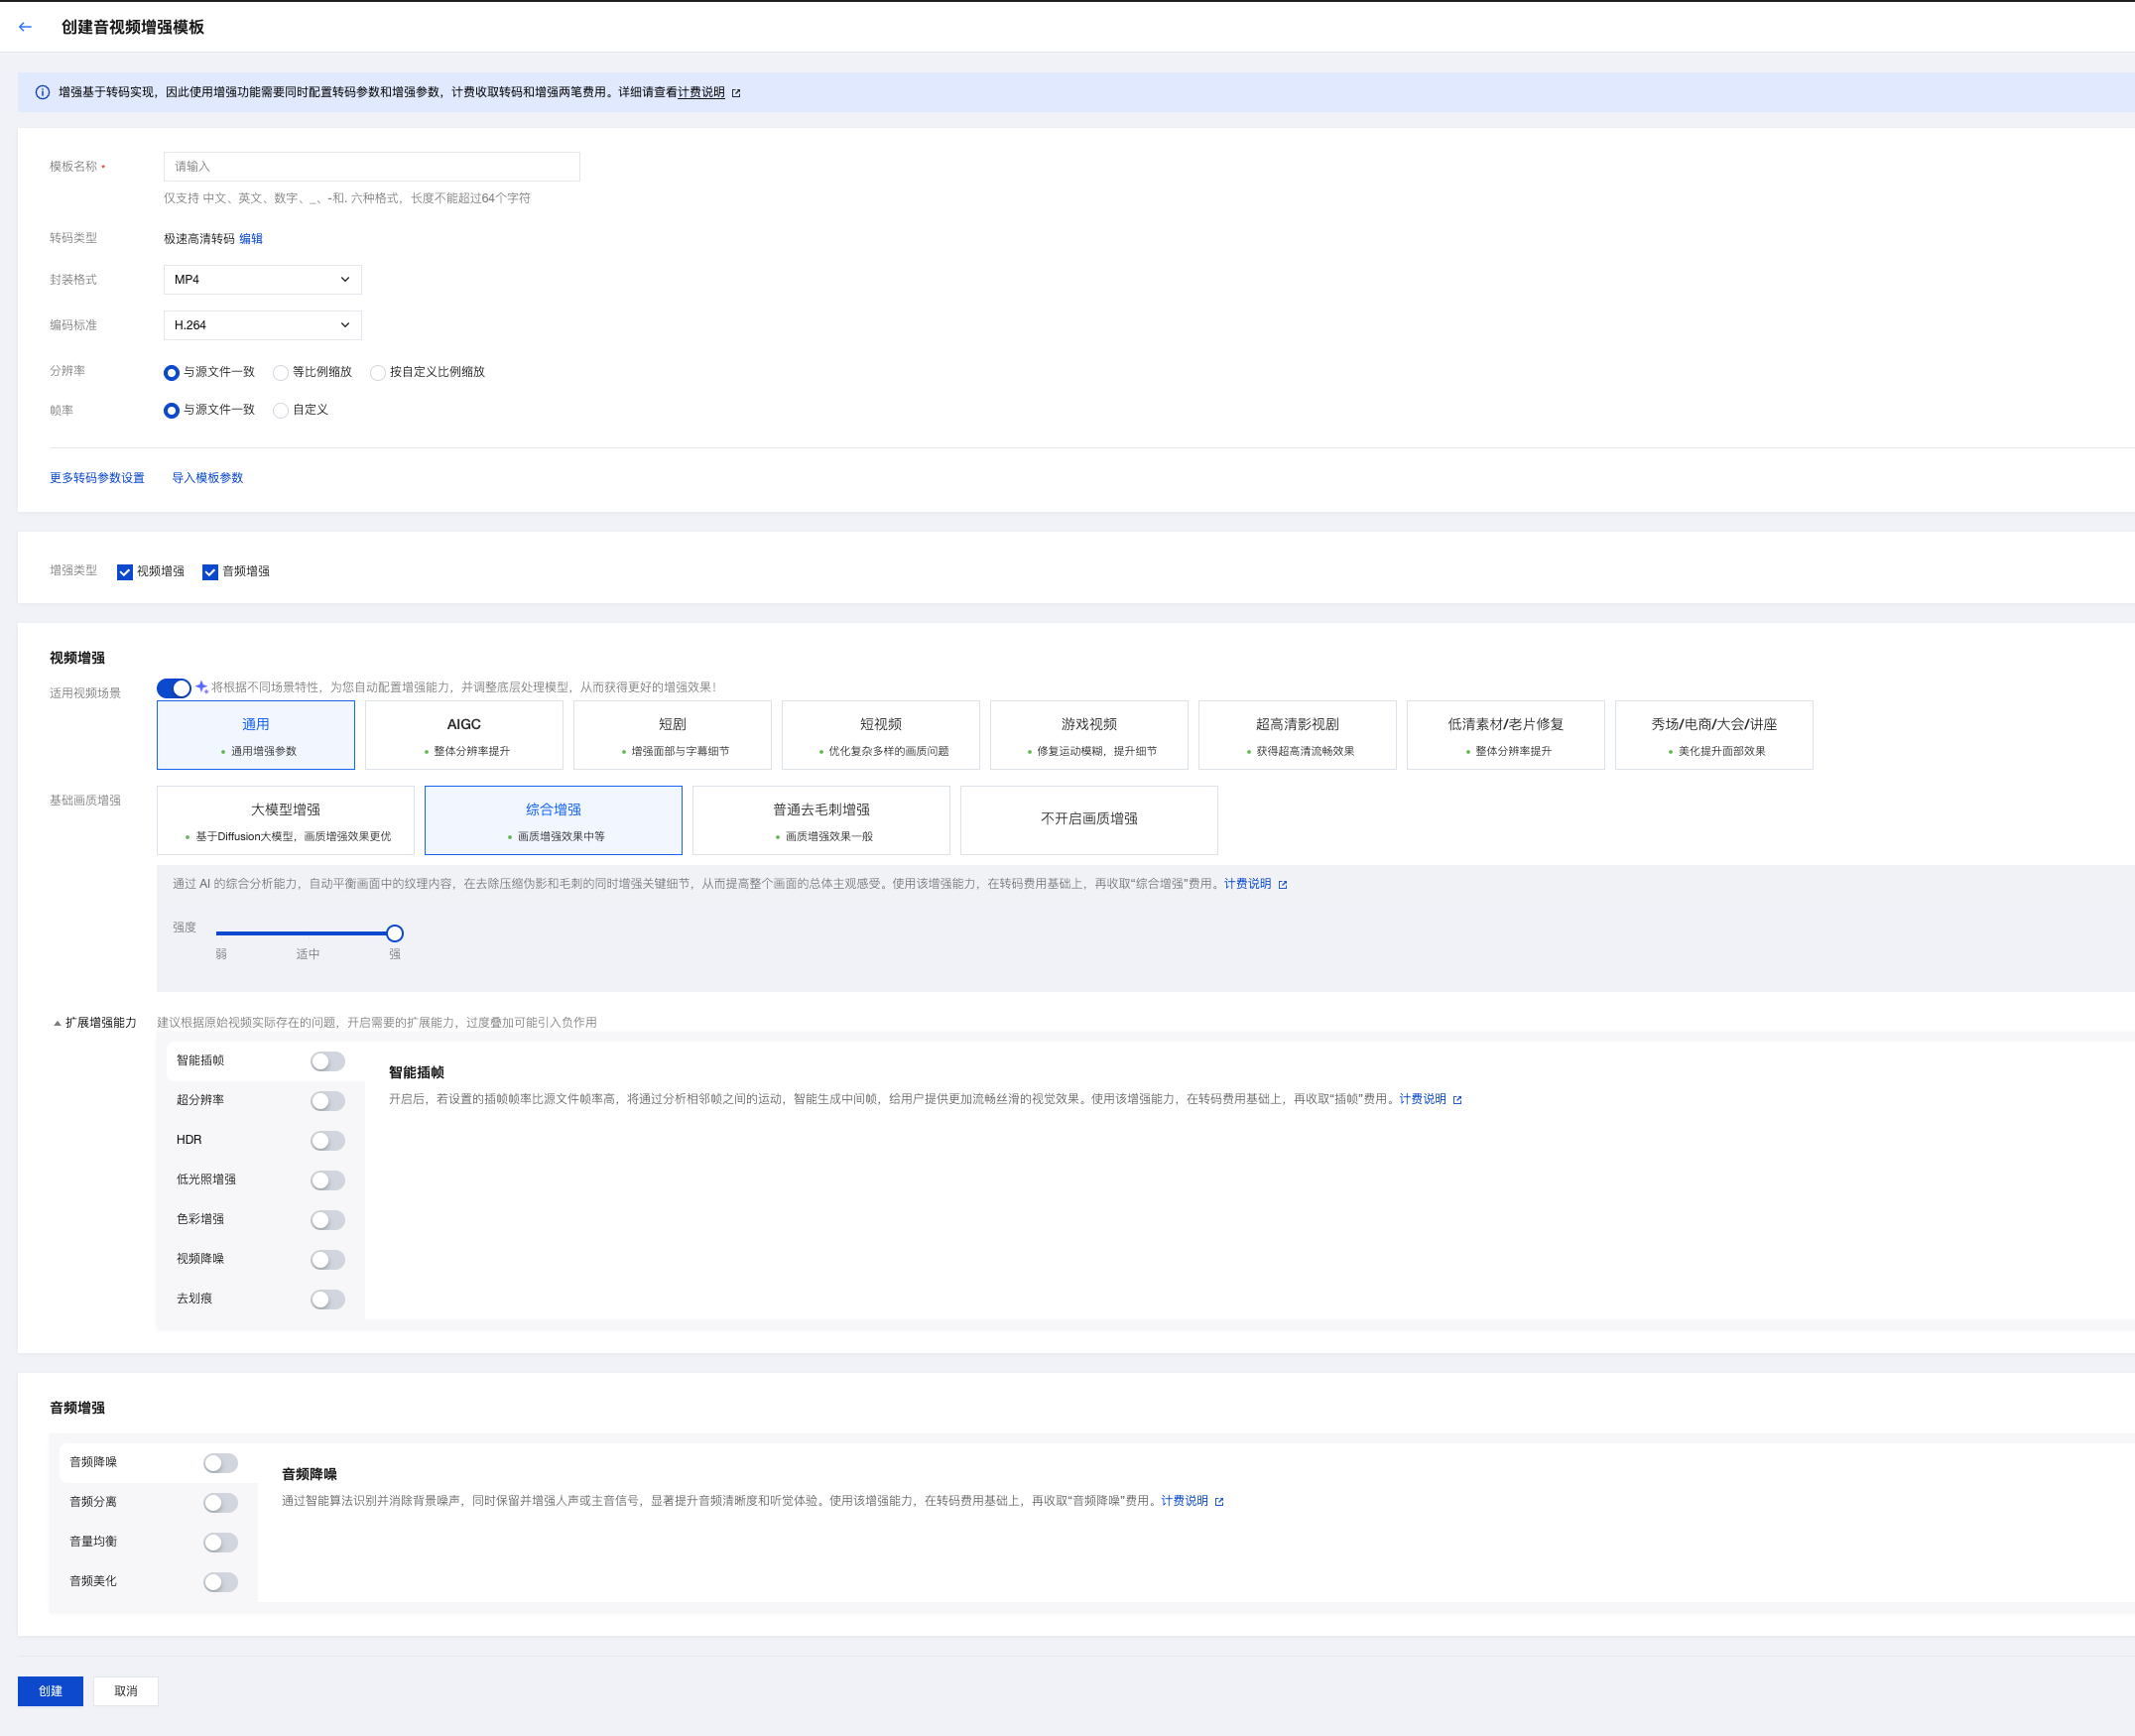Click the external link icon in 音频降噪 description
This screenshot has height=1736, width=2135.
tap(1219, 1502)
